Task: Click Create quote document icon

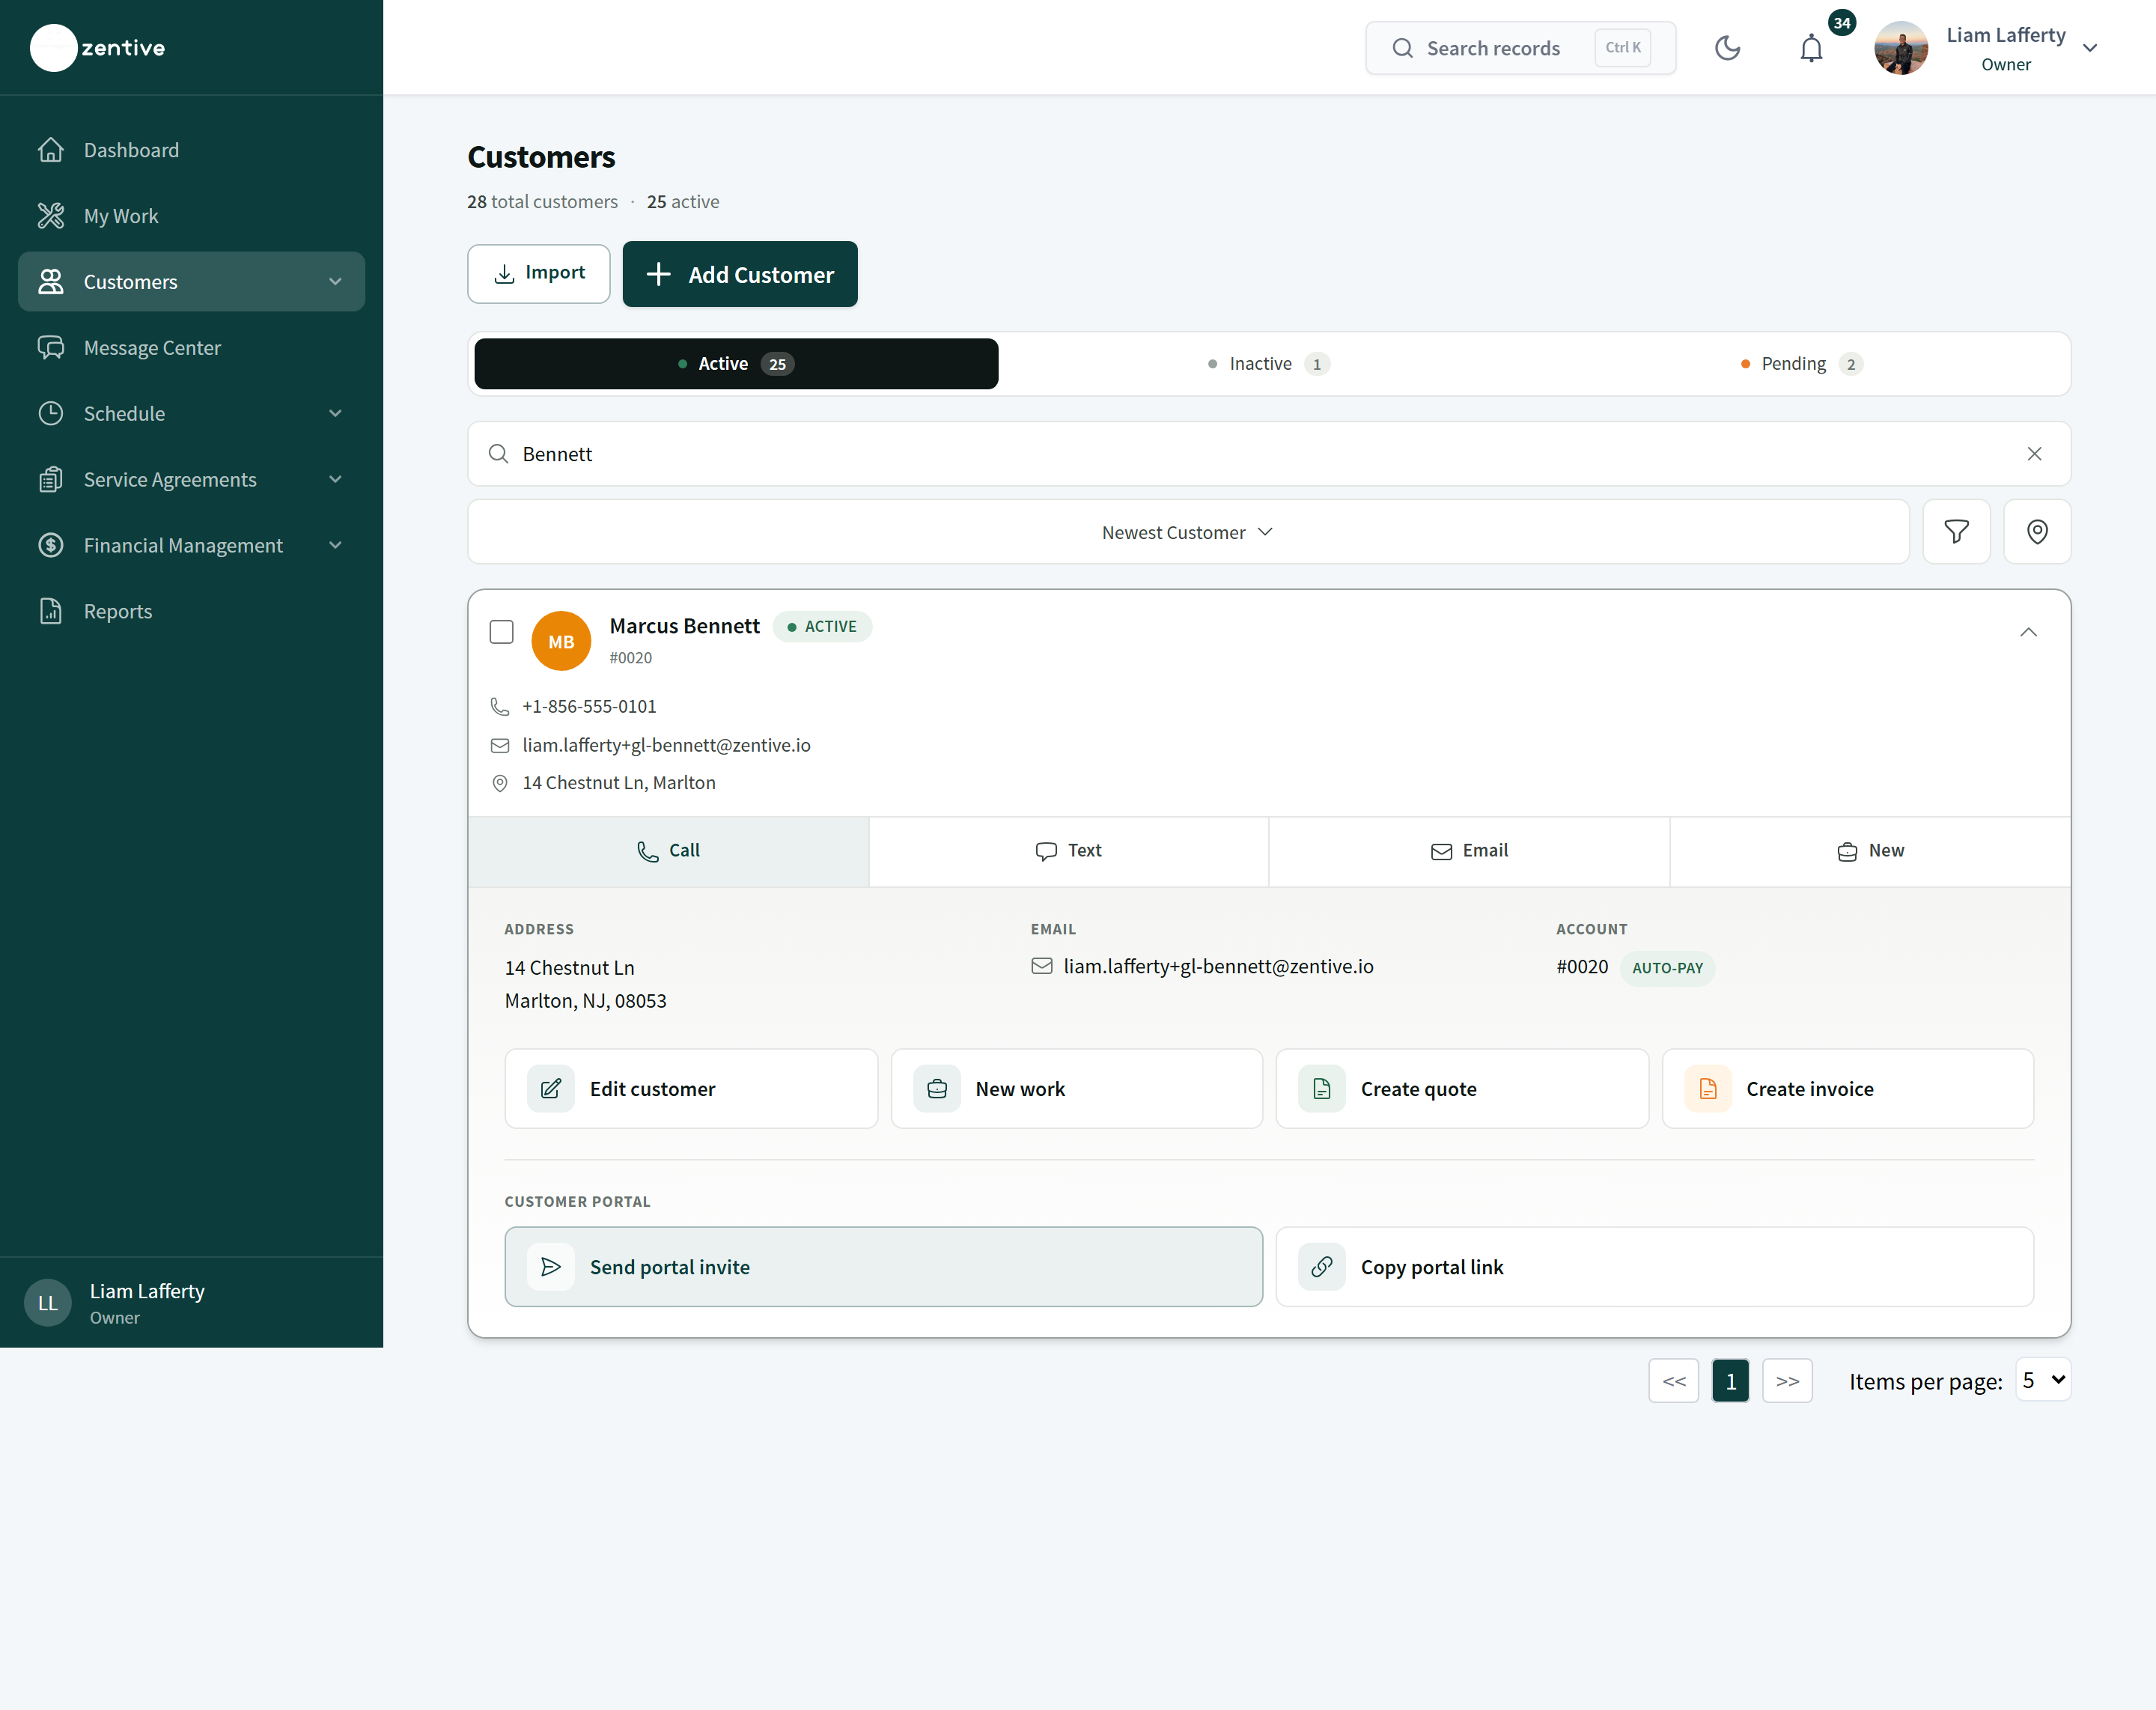Action: coord(1322,1089)
